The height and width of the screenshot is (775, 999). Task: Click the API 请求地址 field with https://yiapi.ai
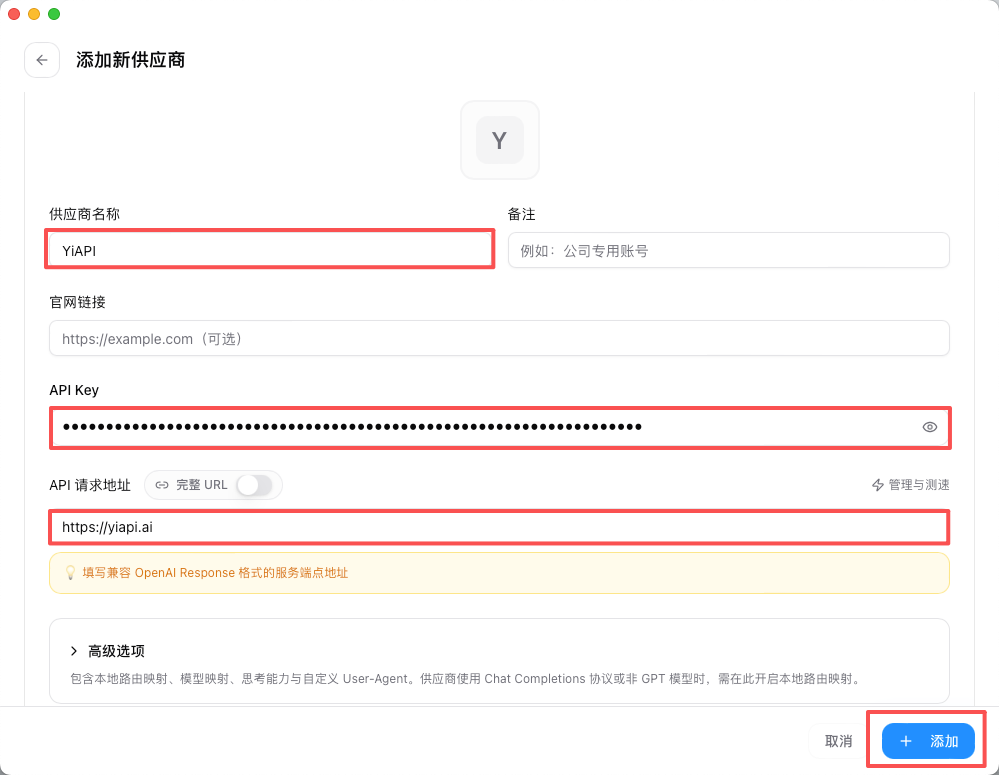500,527
